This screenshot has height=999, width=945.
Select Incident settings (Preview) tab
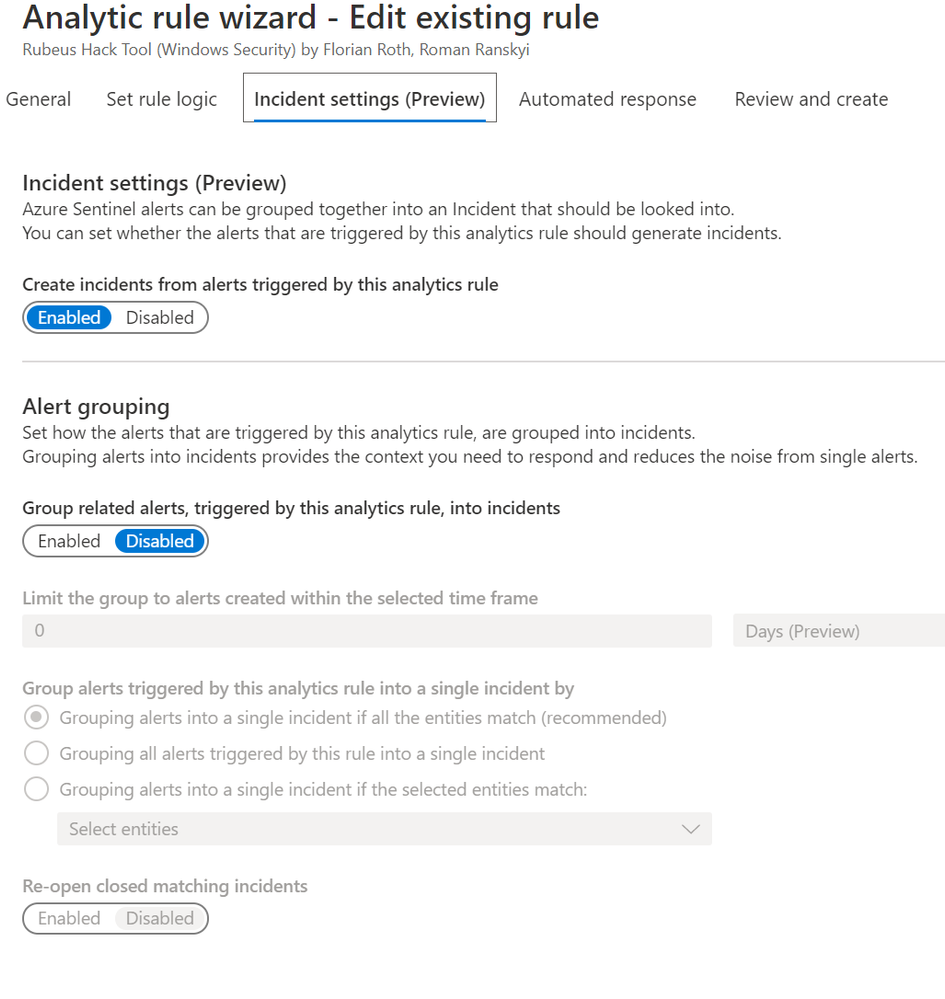coord(369,99)
